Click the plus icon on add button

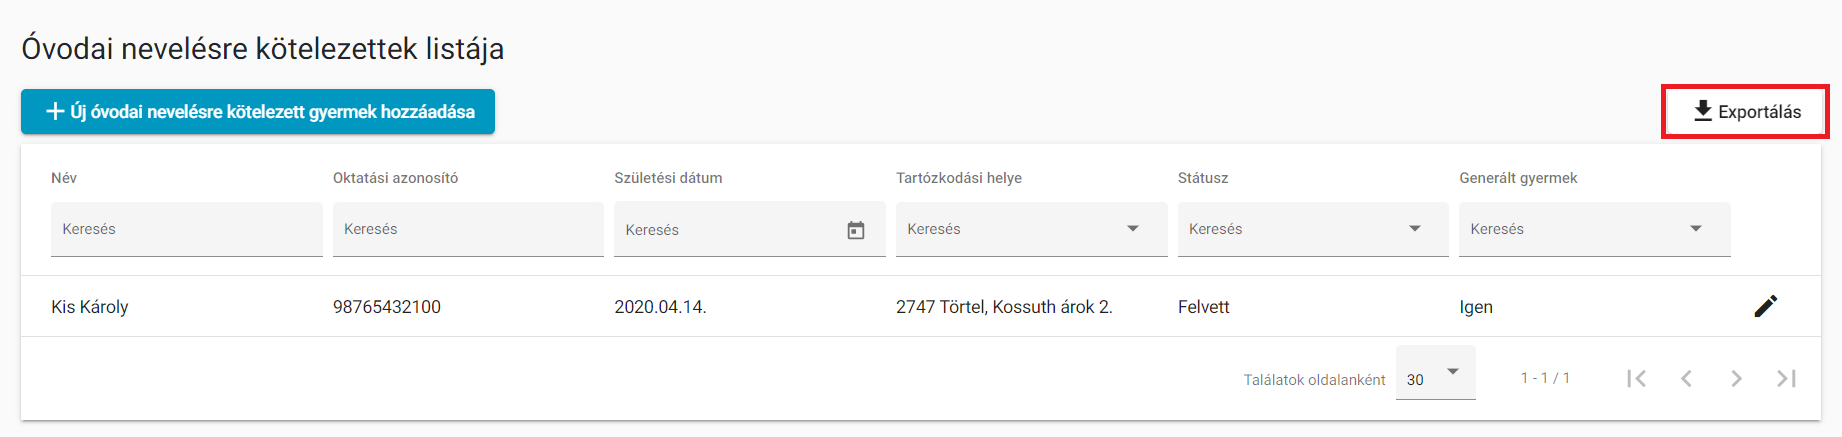pos(56,112)
